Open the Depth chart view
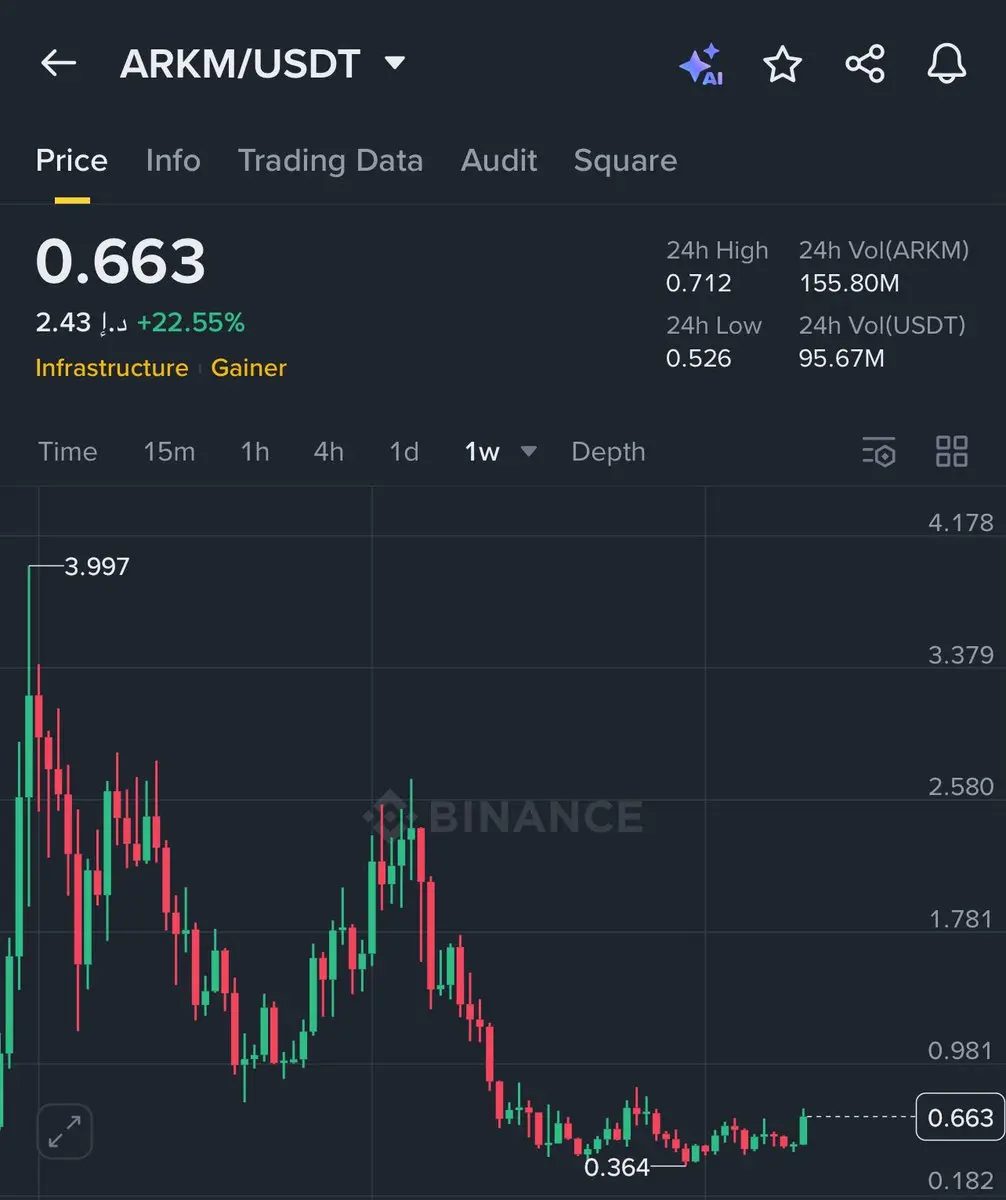Screen dimensions: 1006x1200 click(x=608, y=452)
